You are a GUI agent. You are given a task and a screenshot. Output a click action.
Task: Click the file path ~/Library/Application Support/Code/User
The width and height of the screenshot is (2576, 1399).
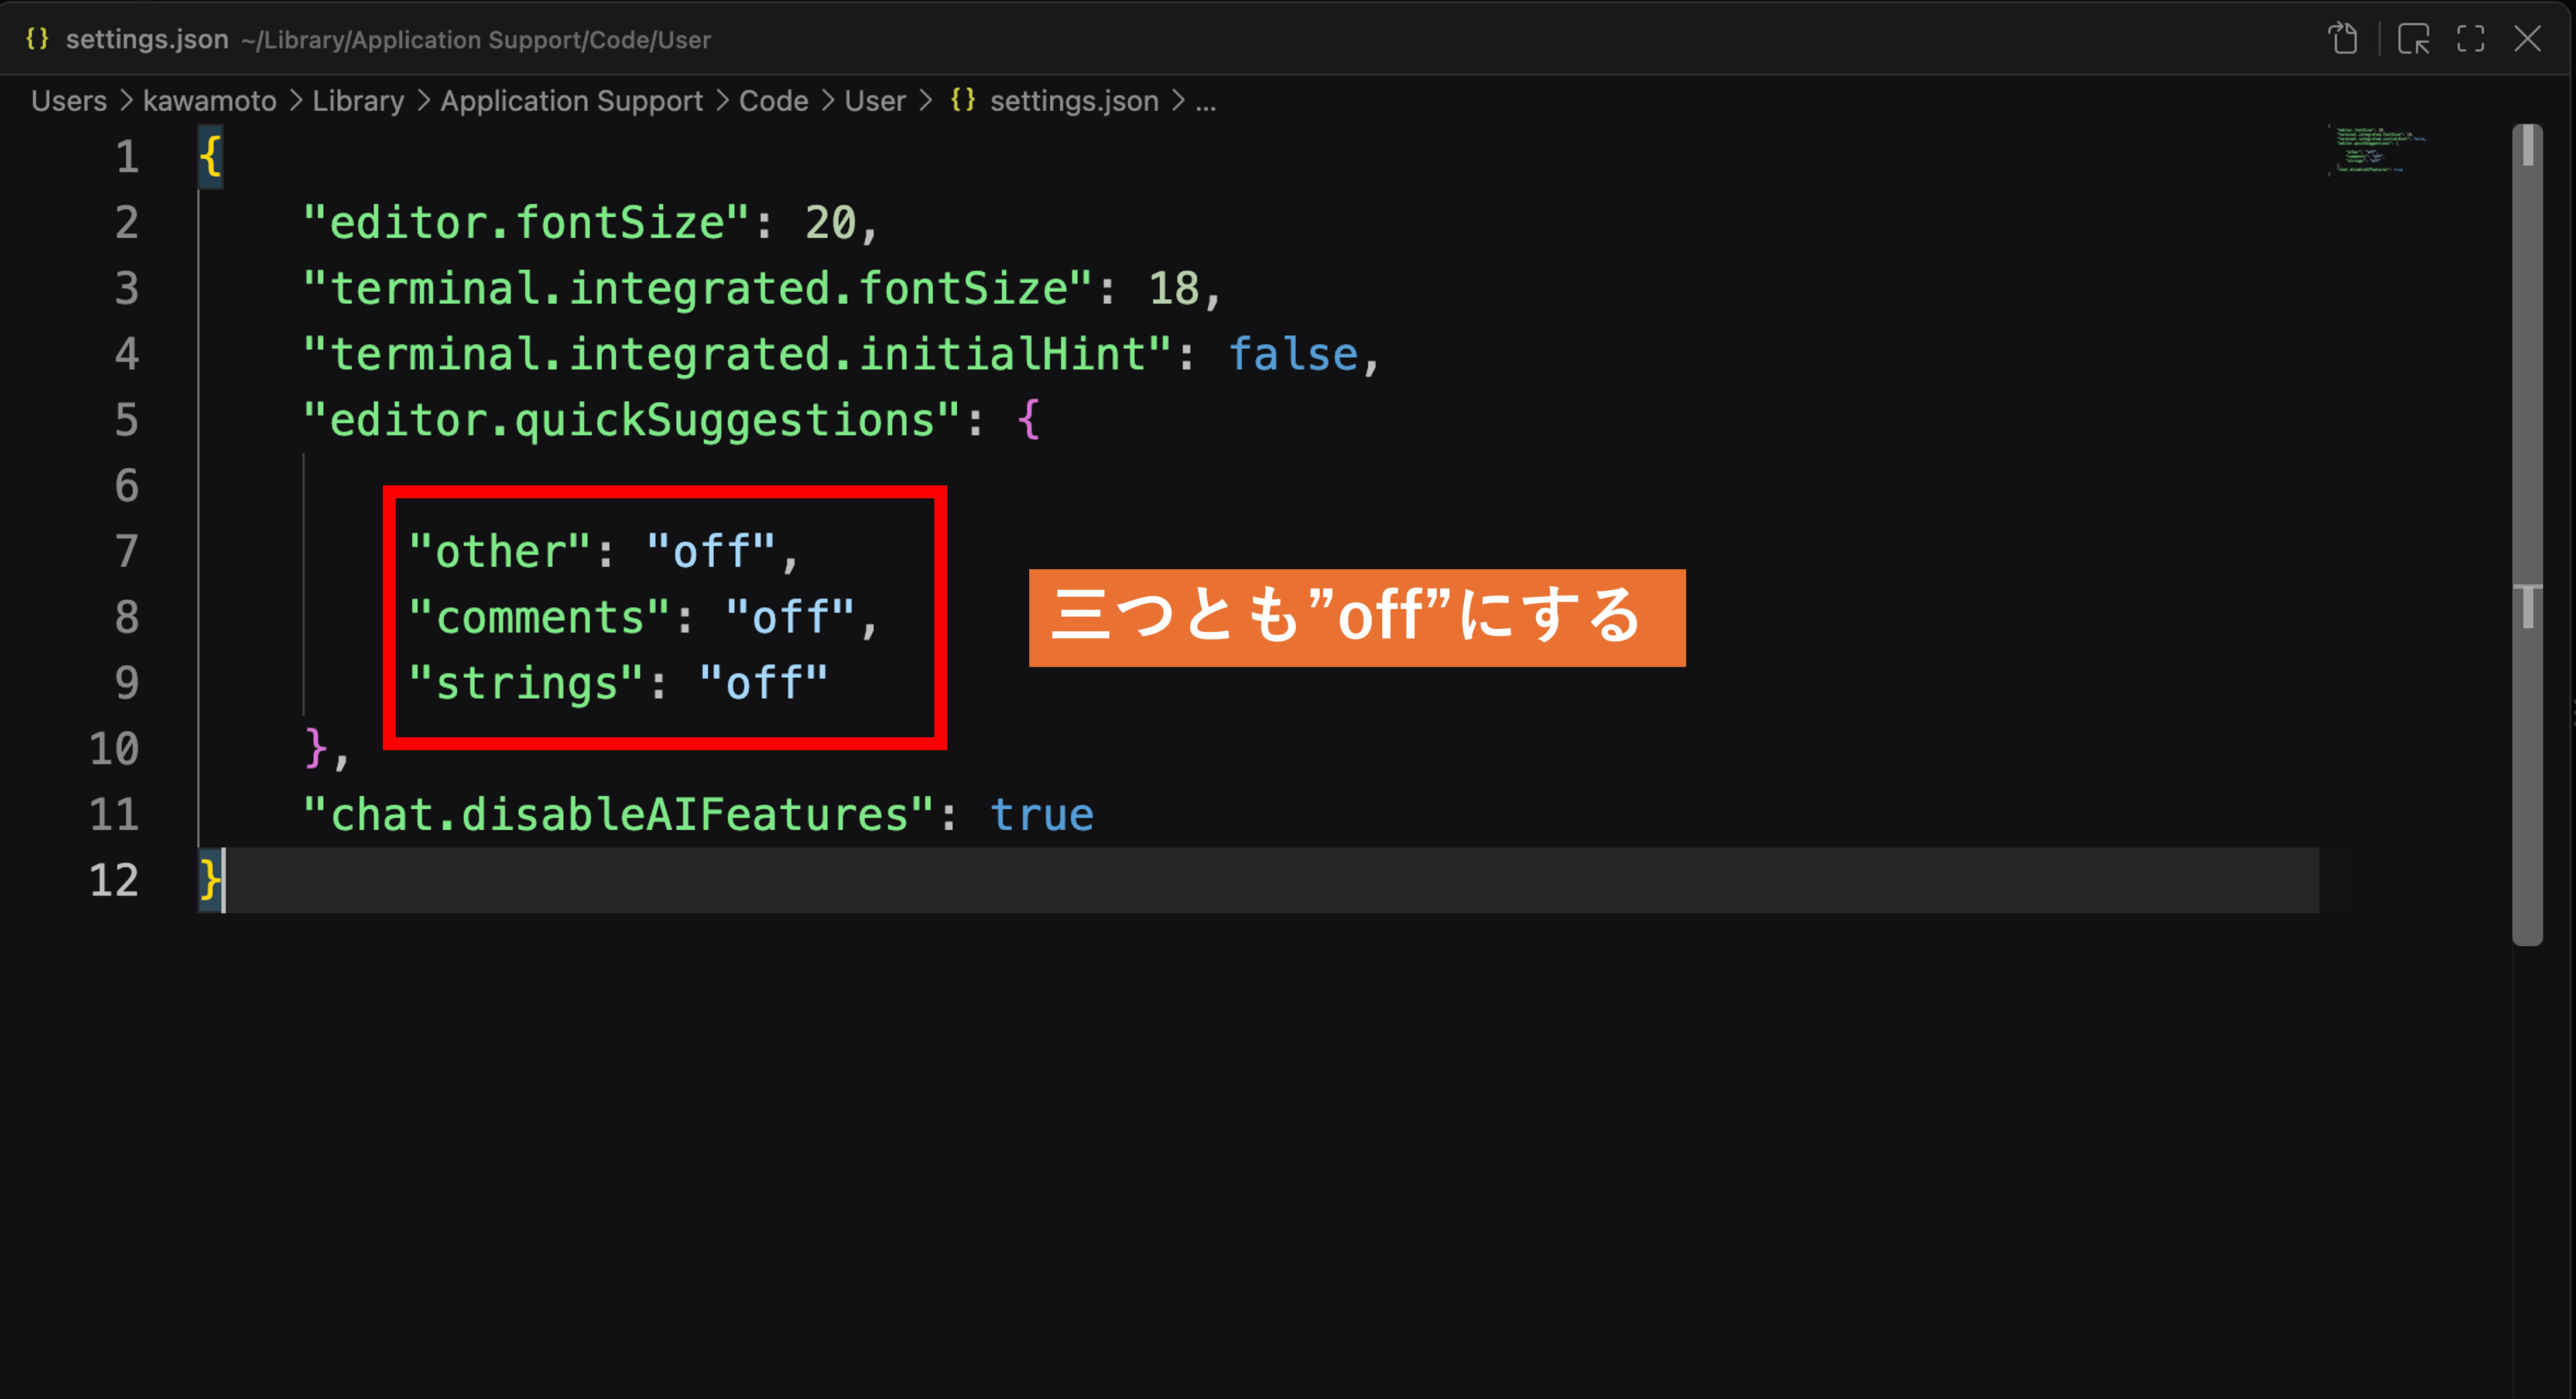476,40
